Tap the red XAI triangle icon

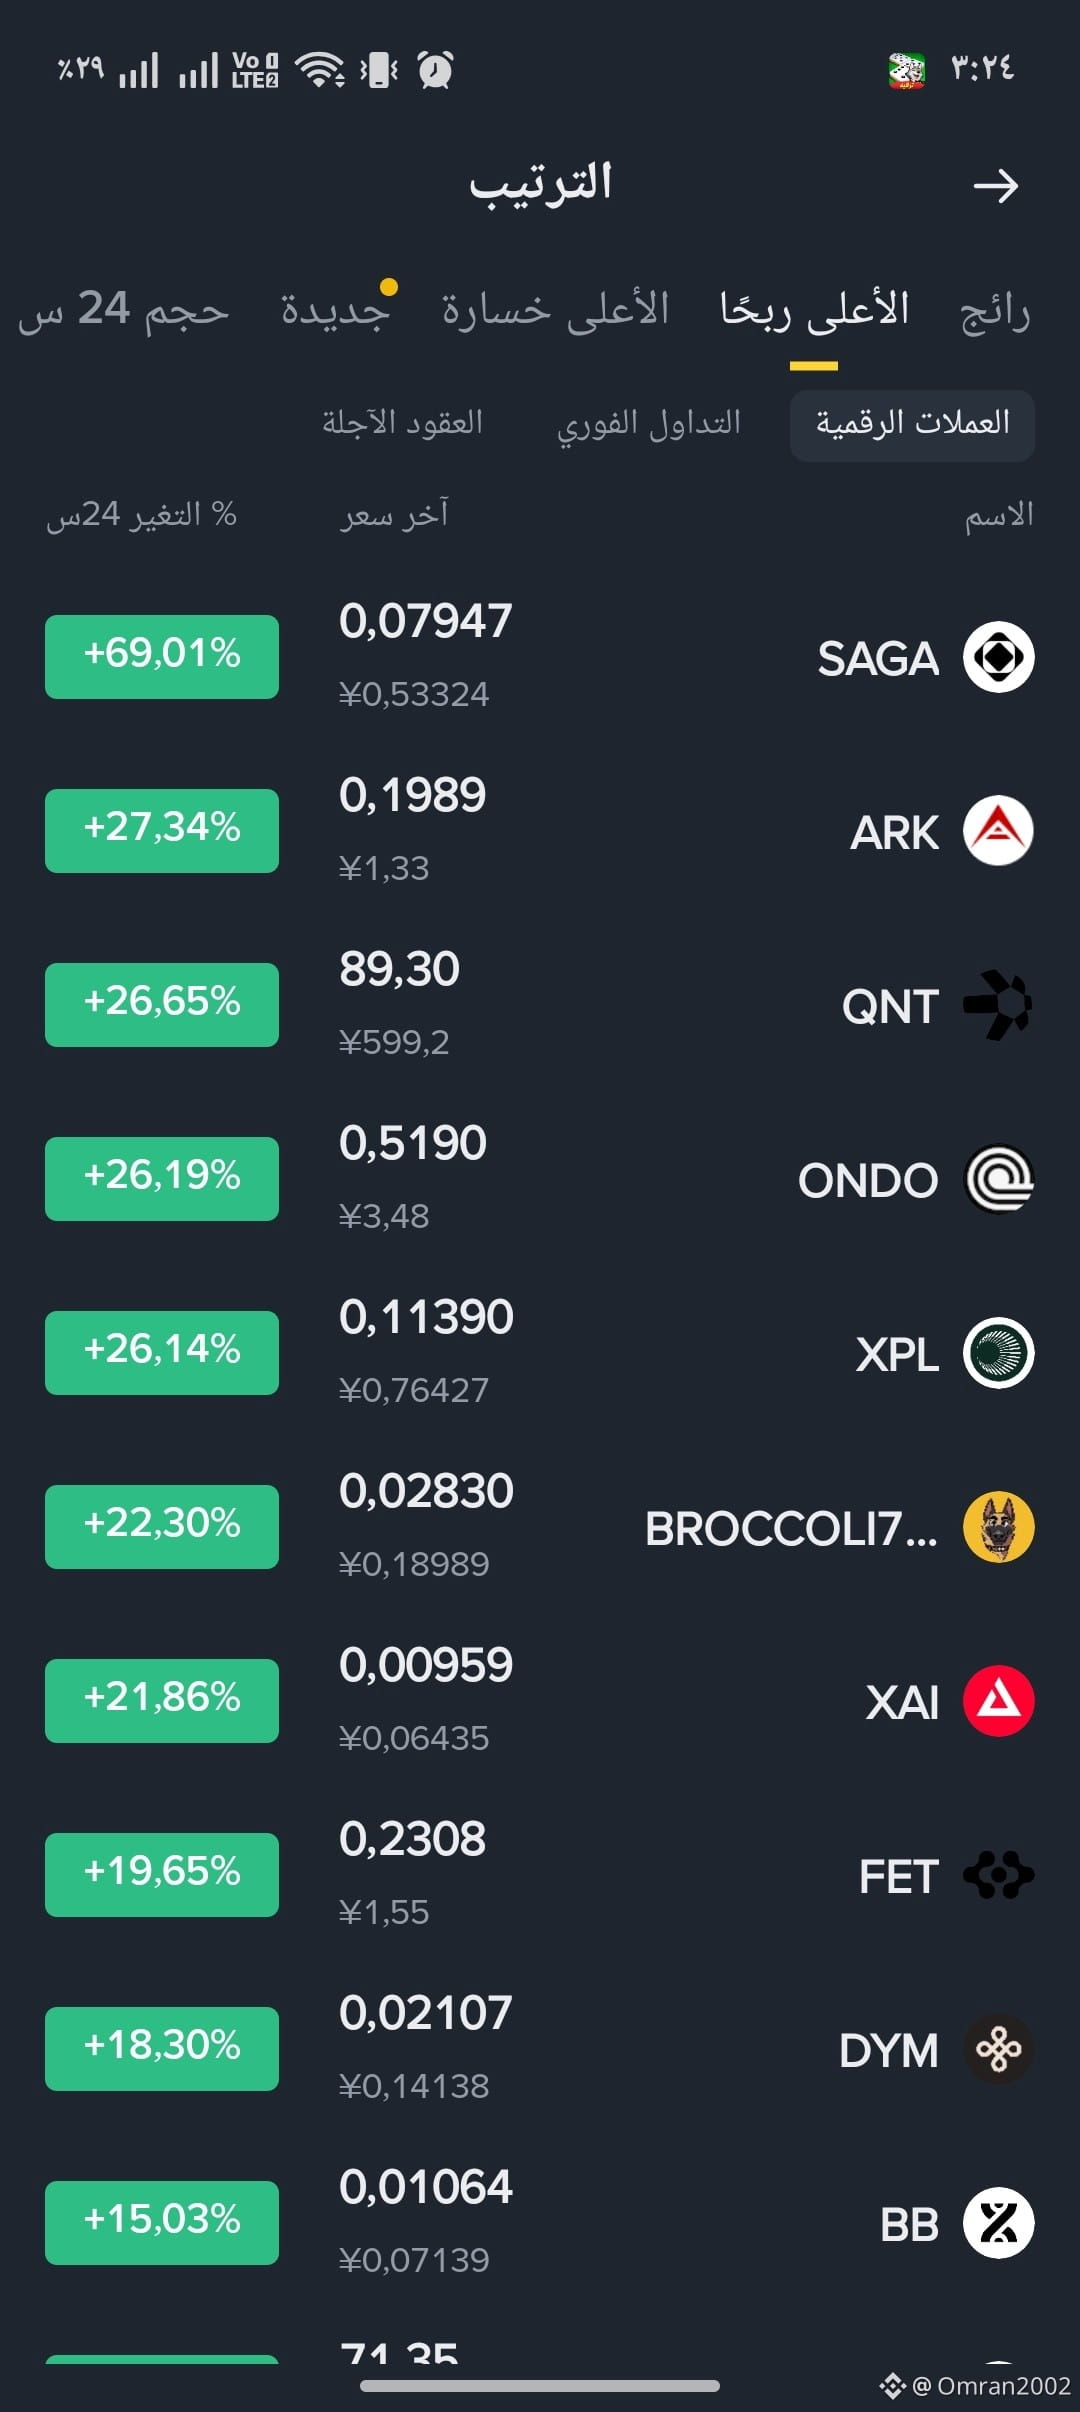(x=998, y=1701)
